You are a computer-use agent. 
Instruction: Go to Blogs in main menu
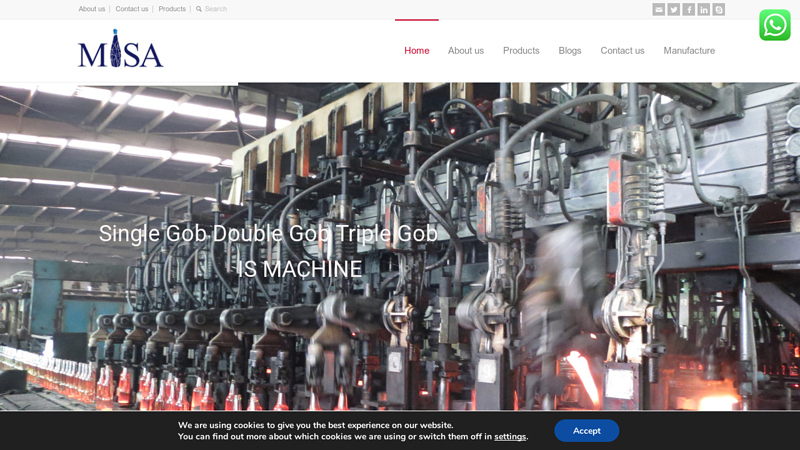tap(570, 51)
